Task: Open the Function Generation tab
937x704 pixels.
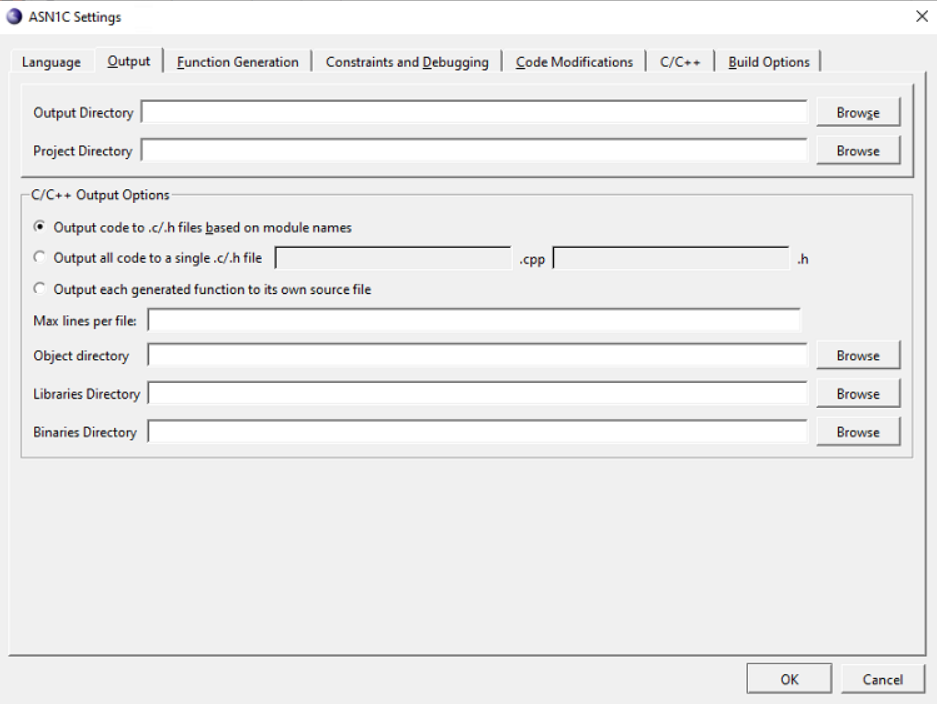Action: (238, 62)
